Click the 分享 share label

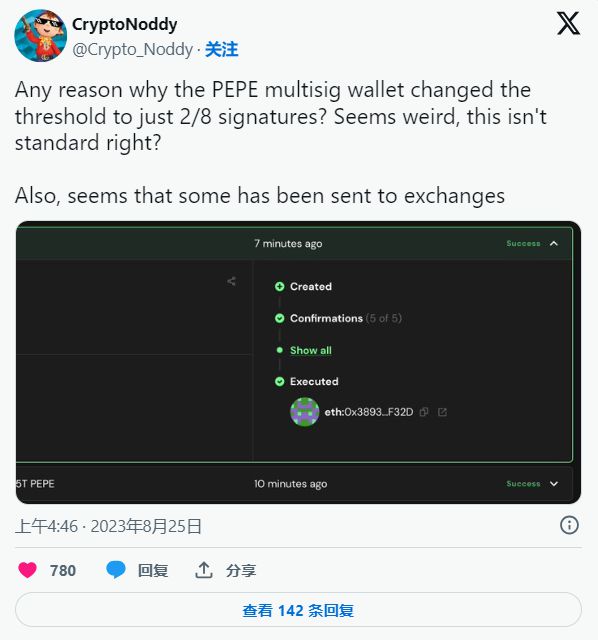coord(241,570)
